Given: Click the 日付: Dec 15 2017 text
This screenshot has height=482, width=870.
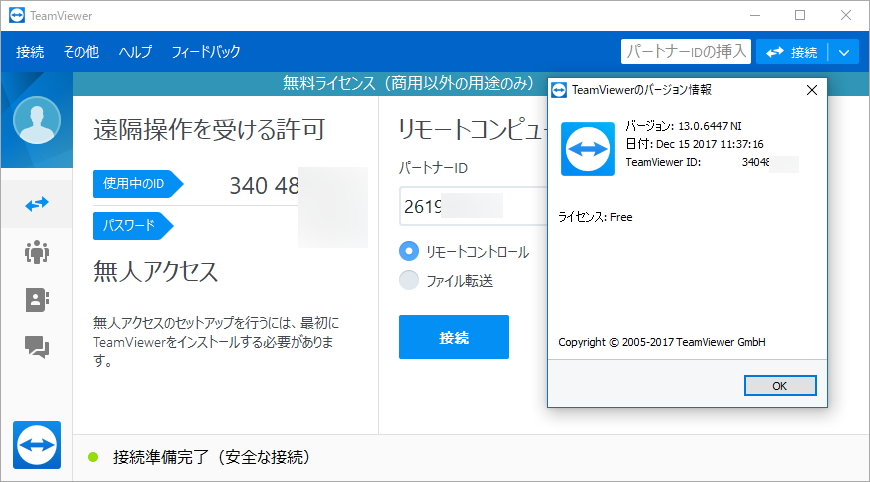Looking at the screenshot, I should coord(695,144).
